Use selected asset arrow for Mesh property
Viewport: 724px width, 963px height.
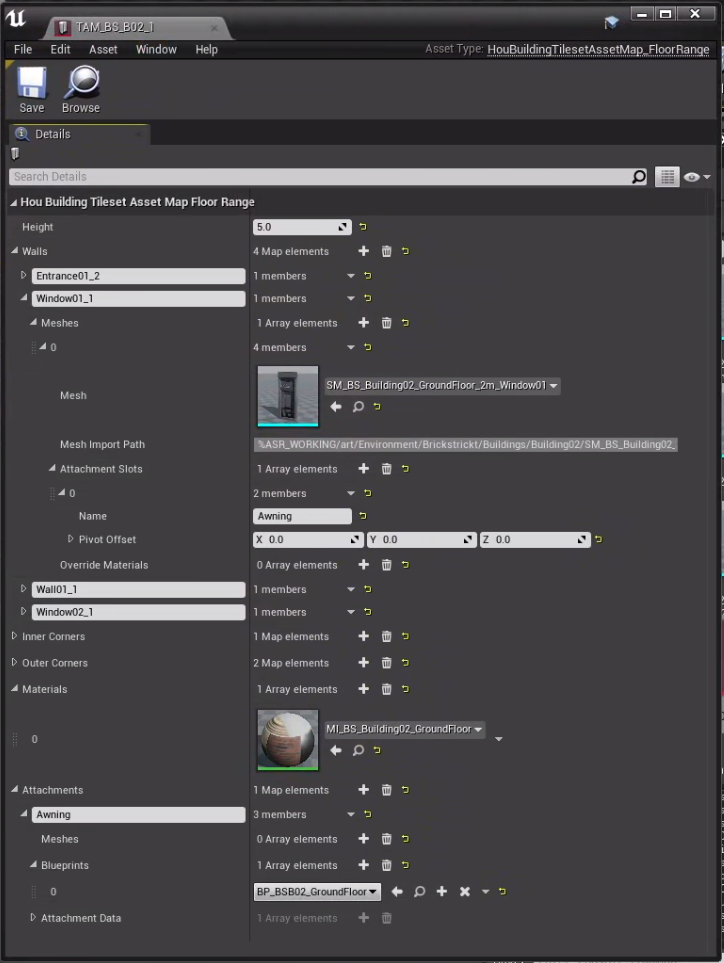pos(336,407)
